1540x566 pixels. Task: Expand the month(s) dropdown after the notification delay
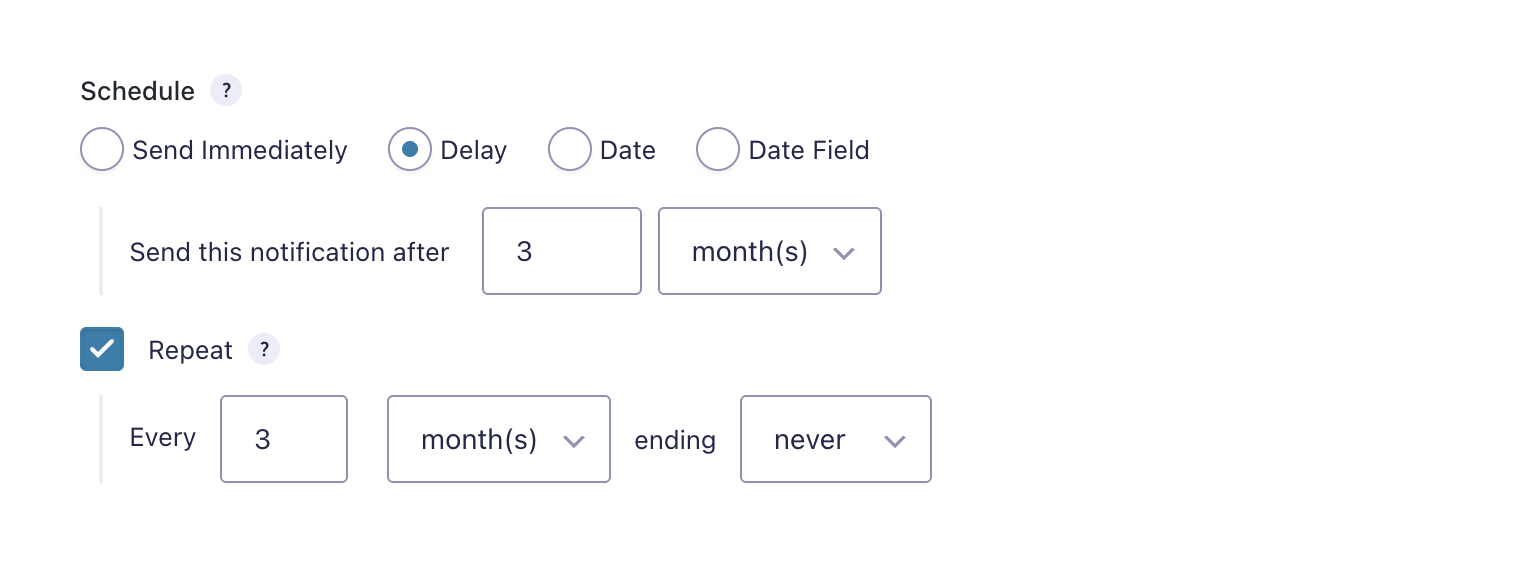point(768,252)
